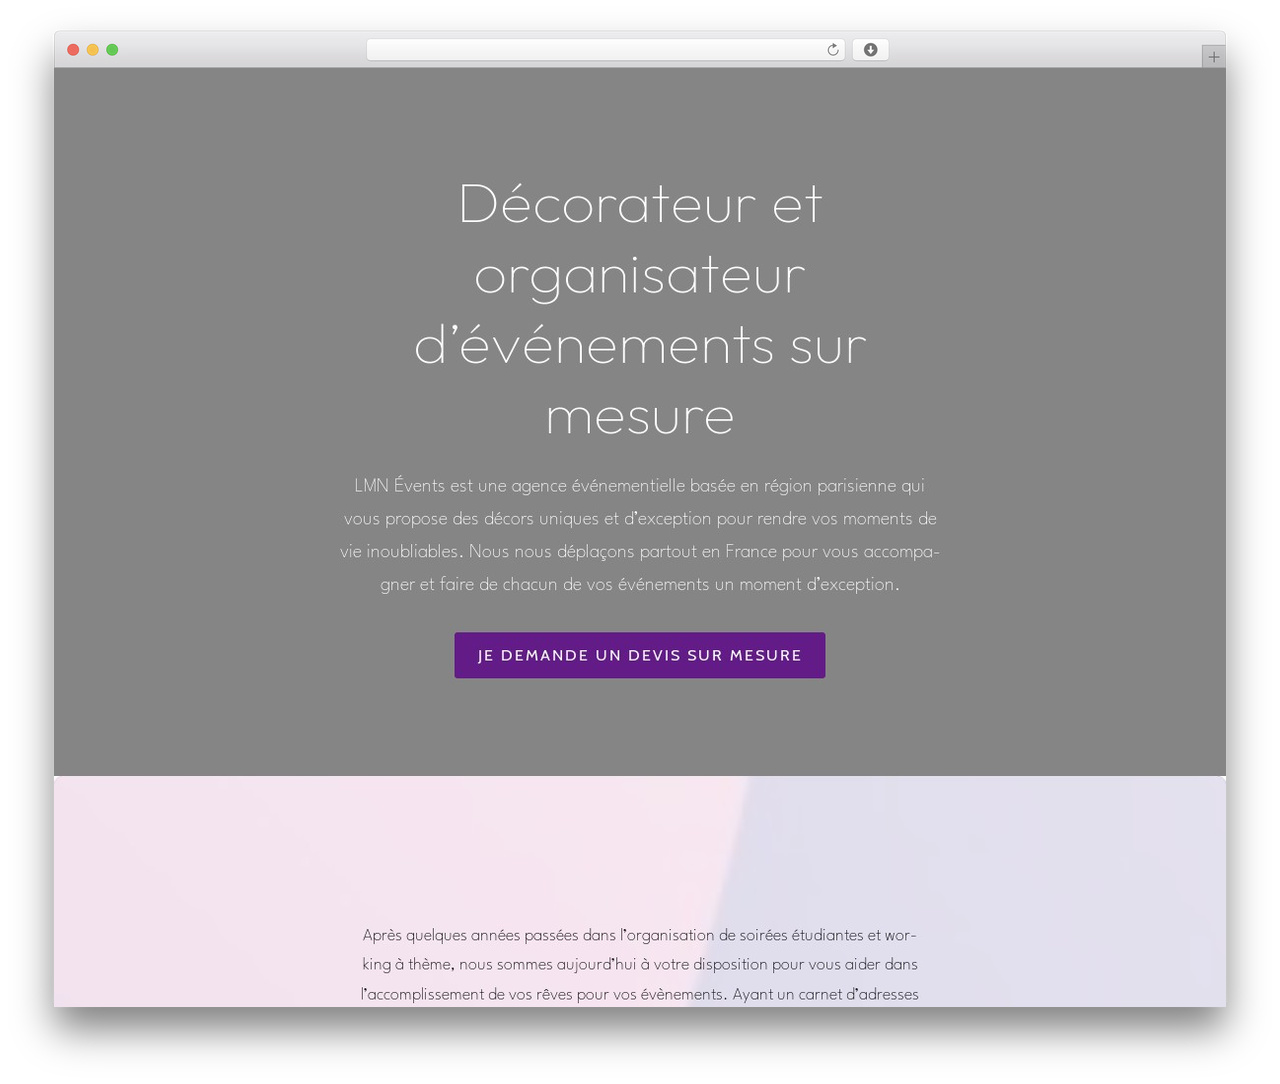Click the green maximize window button
This screenshot has height=1084, width=1280.
coord(112,50)
